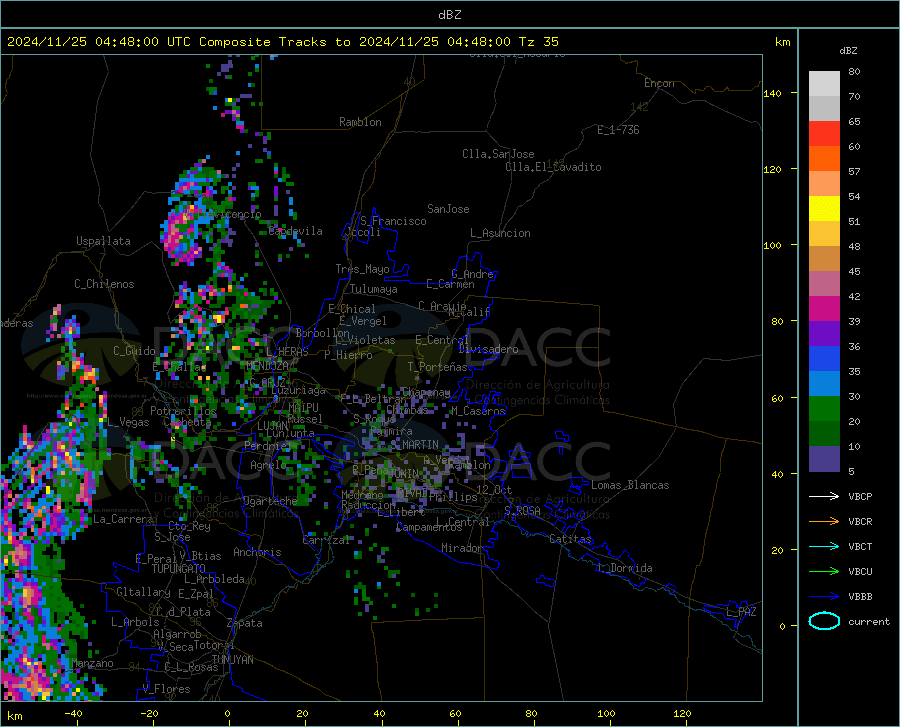Image resolution: width=900 pixels, height=727 pixels.
Task: Click the cyan VBCT arrow legend icon
Action: [824, 546]
